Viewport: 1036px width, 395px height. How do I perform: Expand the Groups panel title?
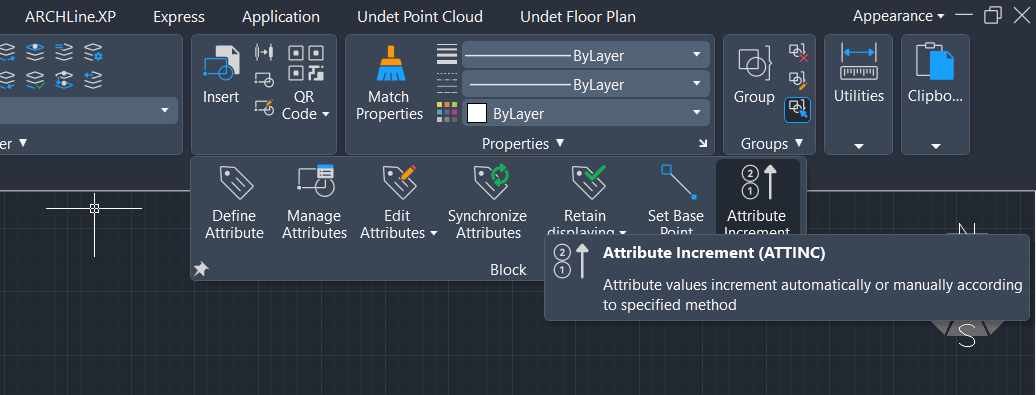click(771, 143)
